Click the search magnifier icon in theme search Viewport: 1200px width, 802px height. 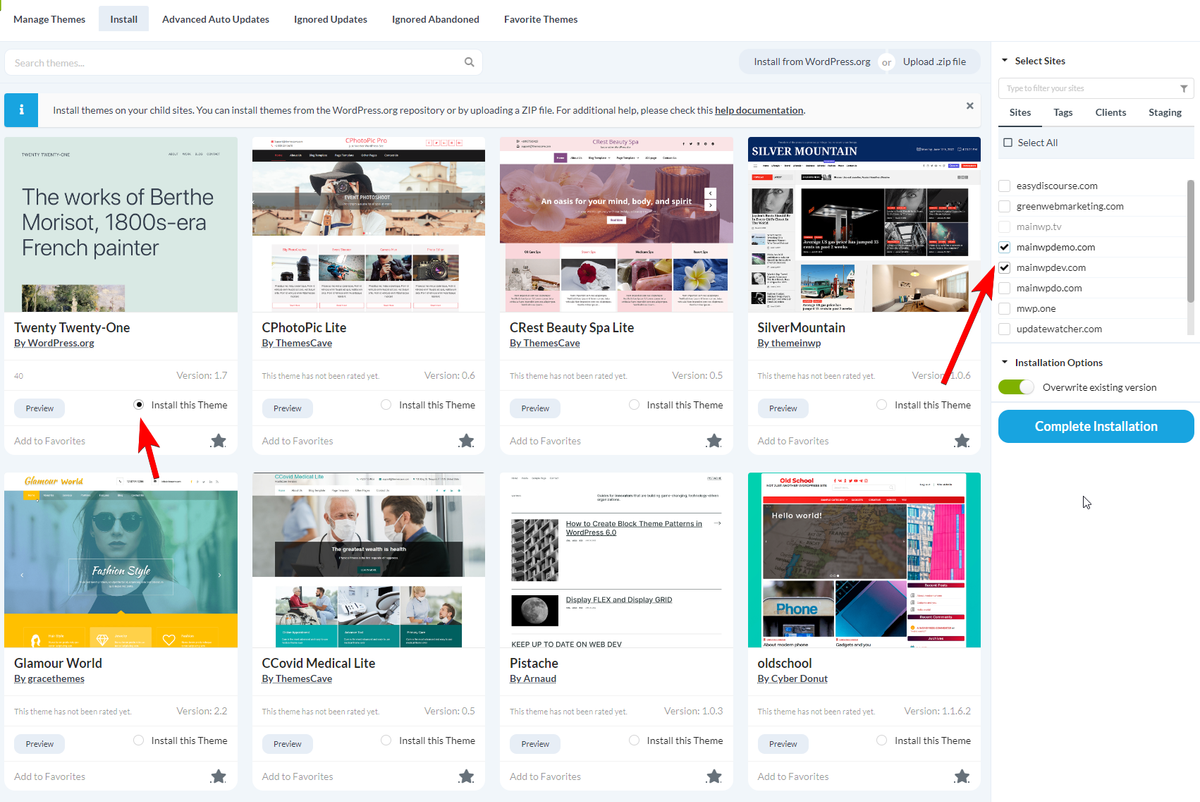[x=469, y=61]
